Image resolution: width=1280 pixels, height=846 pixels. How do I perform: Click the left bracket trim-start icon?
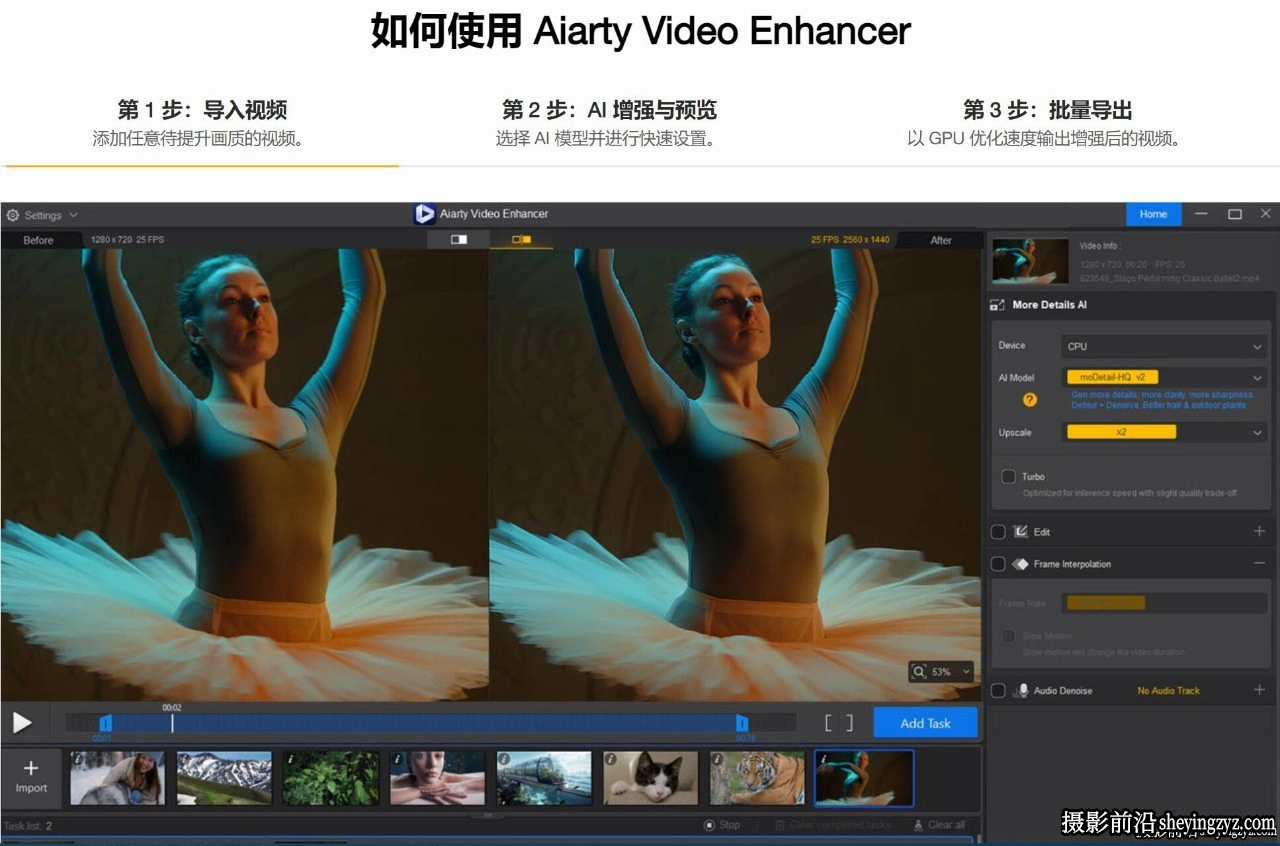(828, 722)
